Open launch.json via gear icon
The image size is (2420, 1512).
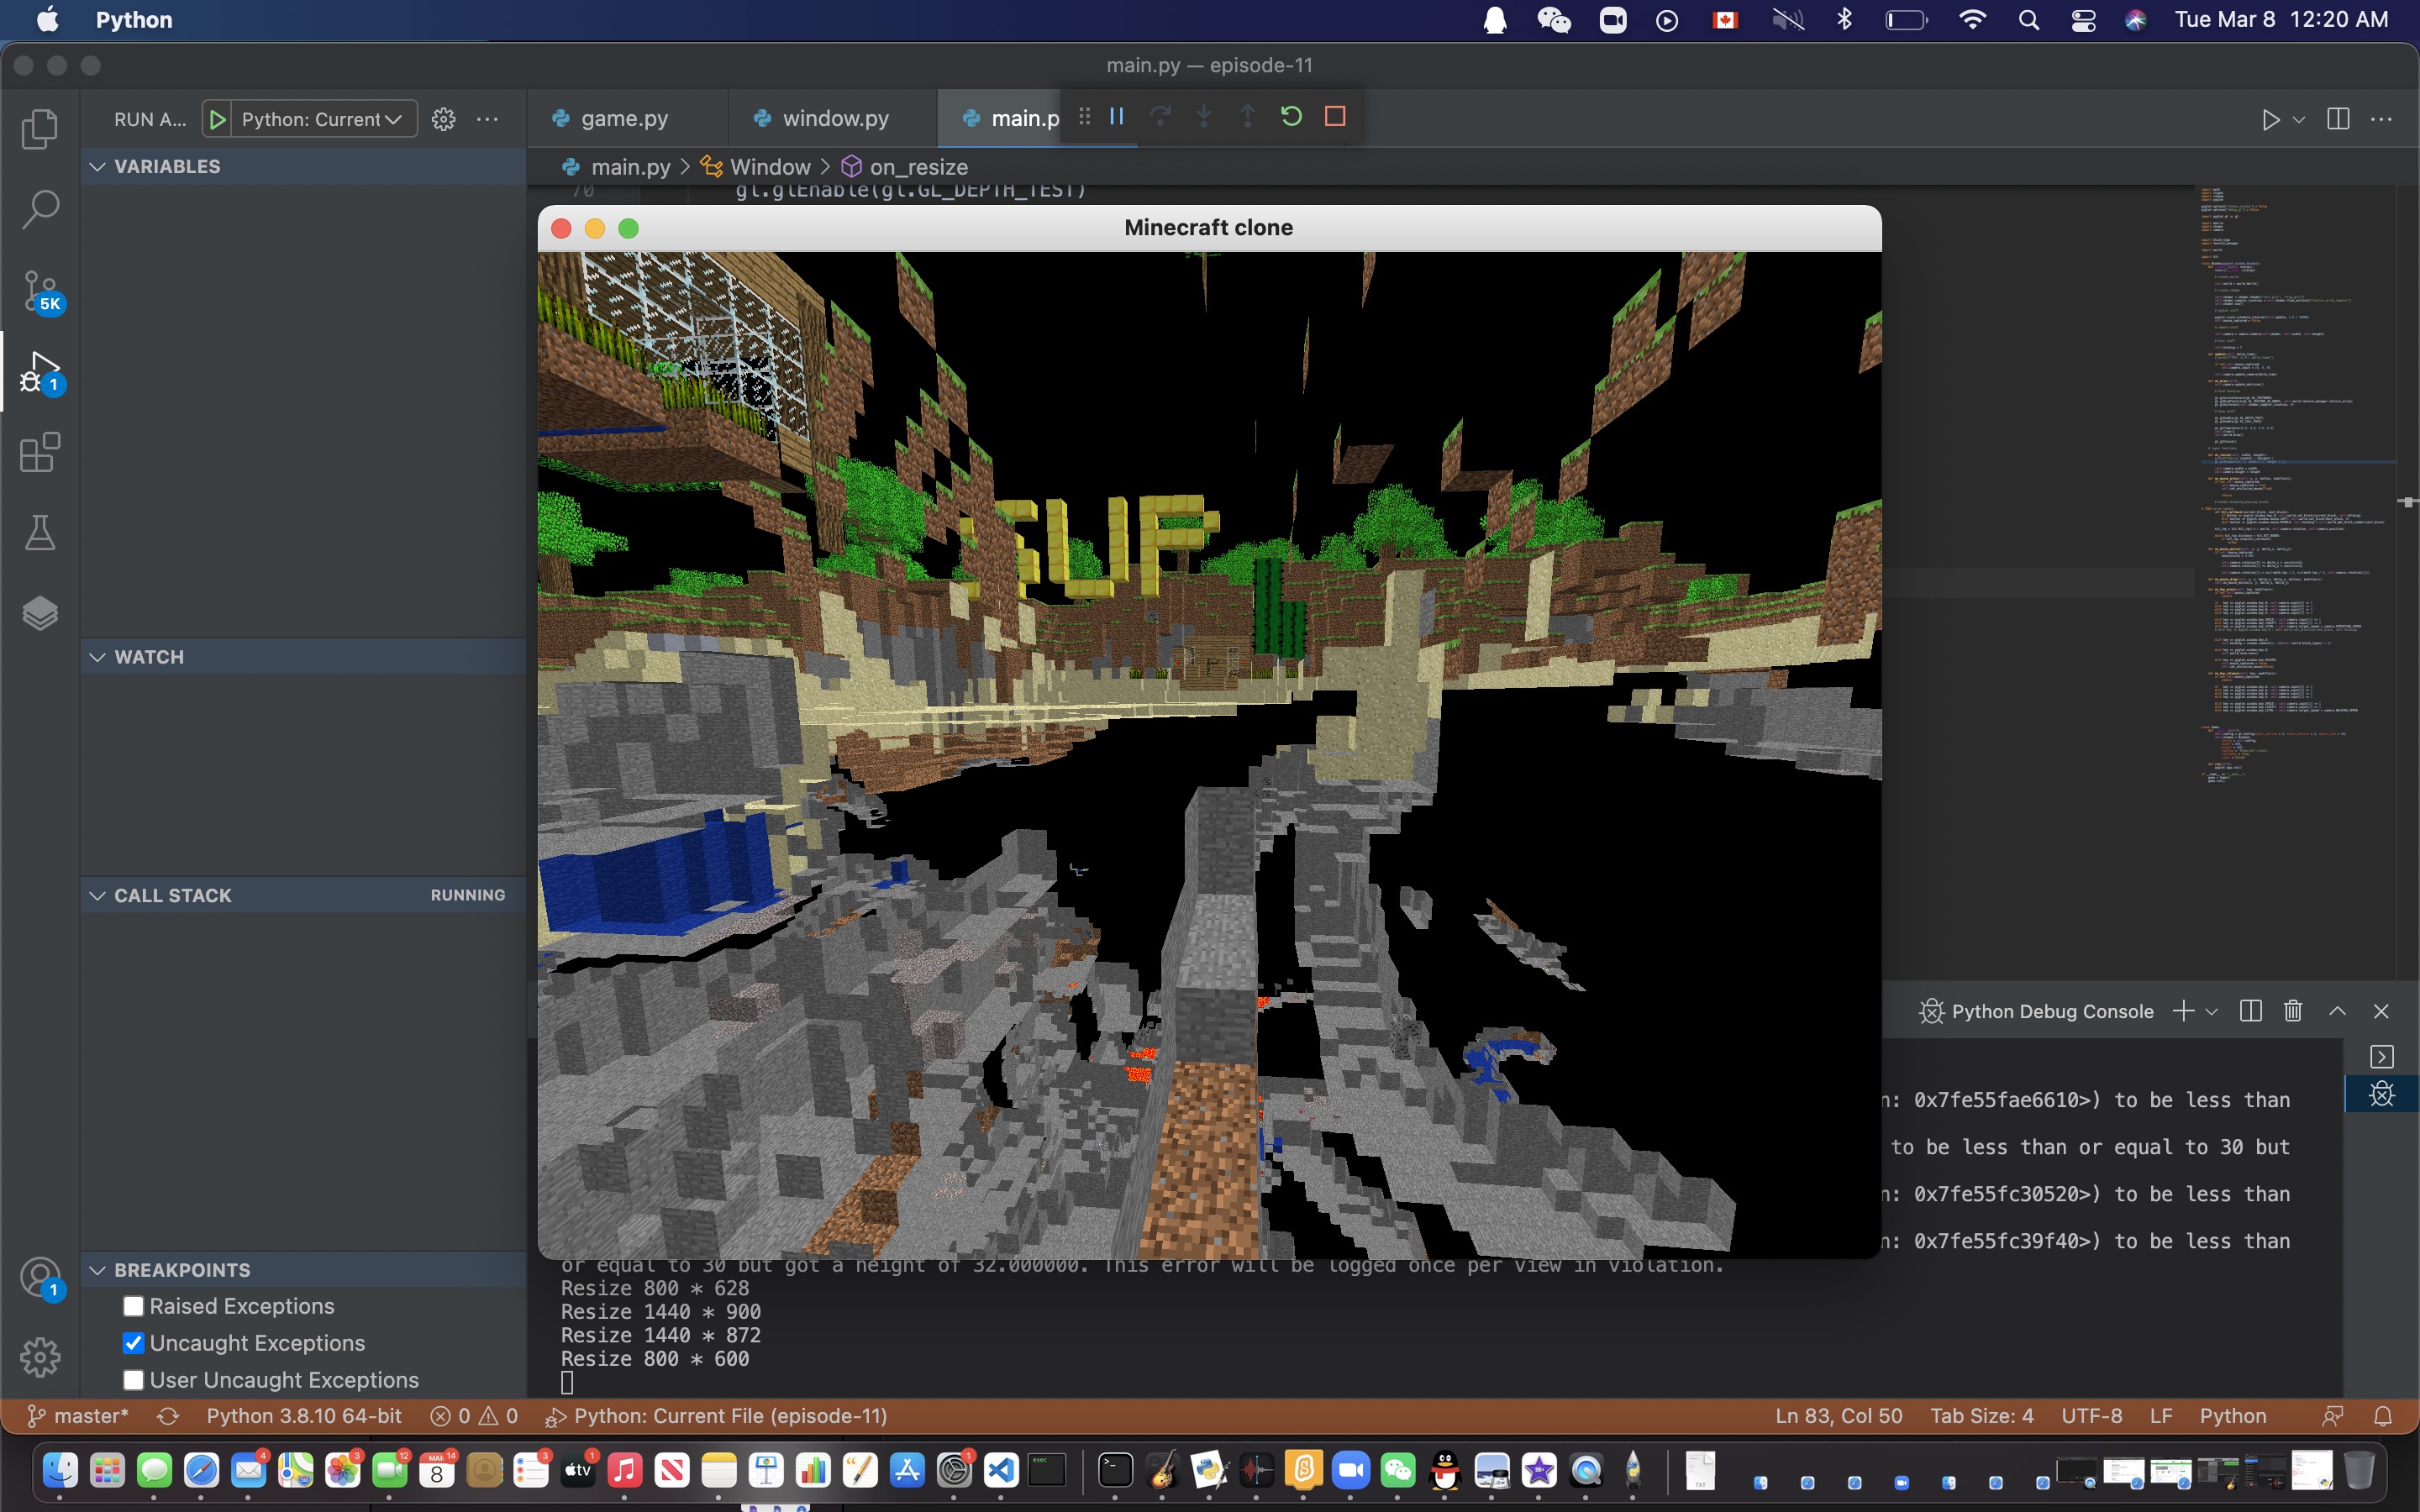(x=443, y=119)
